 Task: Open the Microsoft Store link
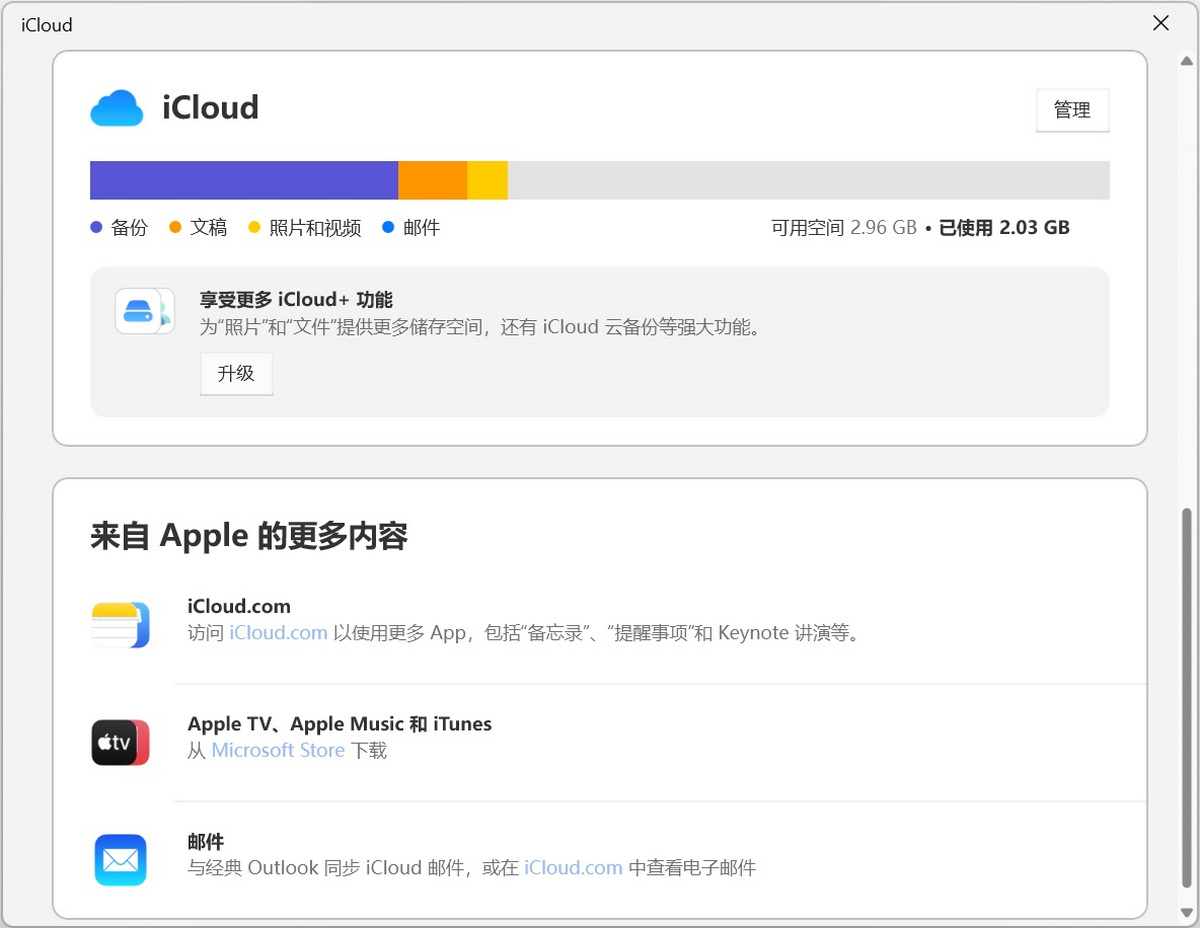pyautogui.click(x=277, y=750)
